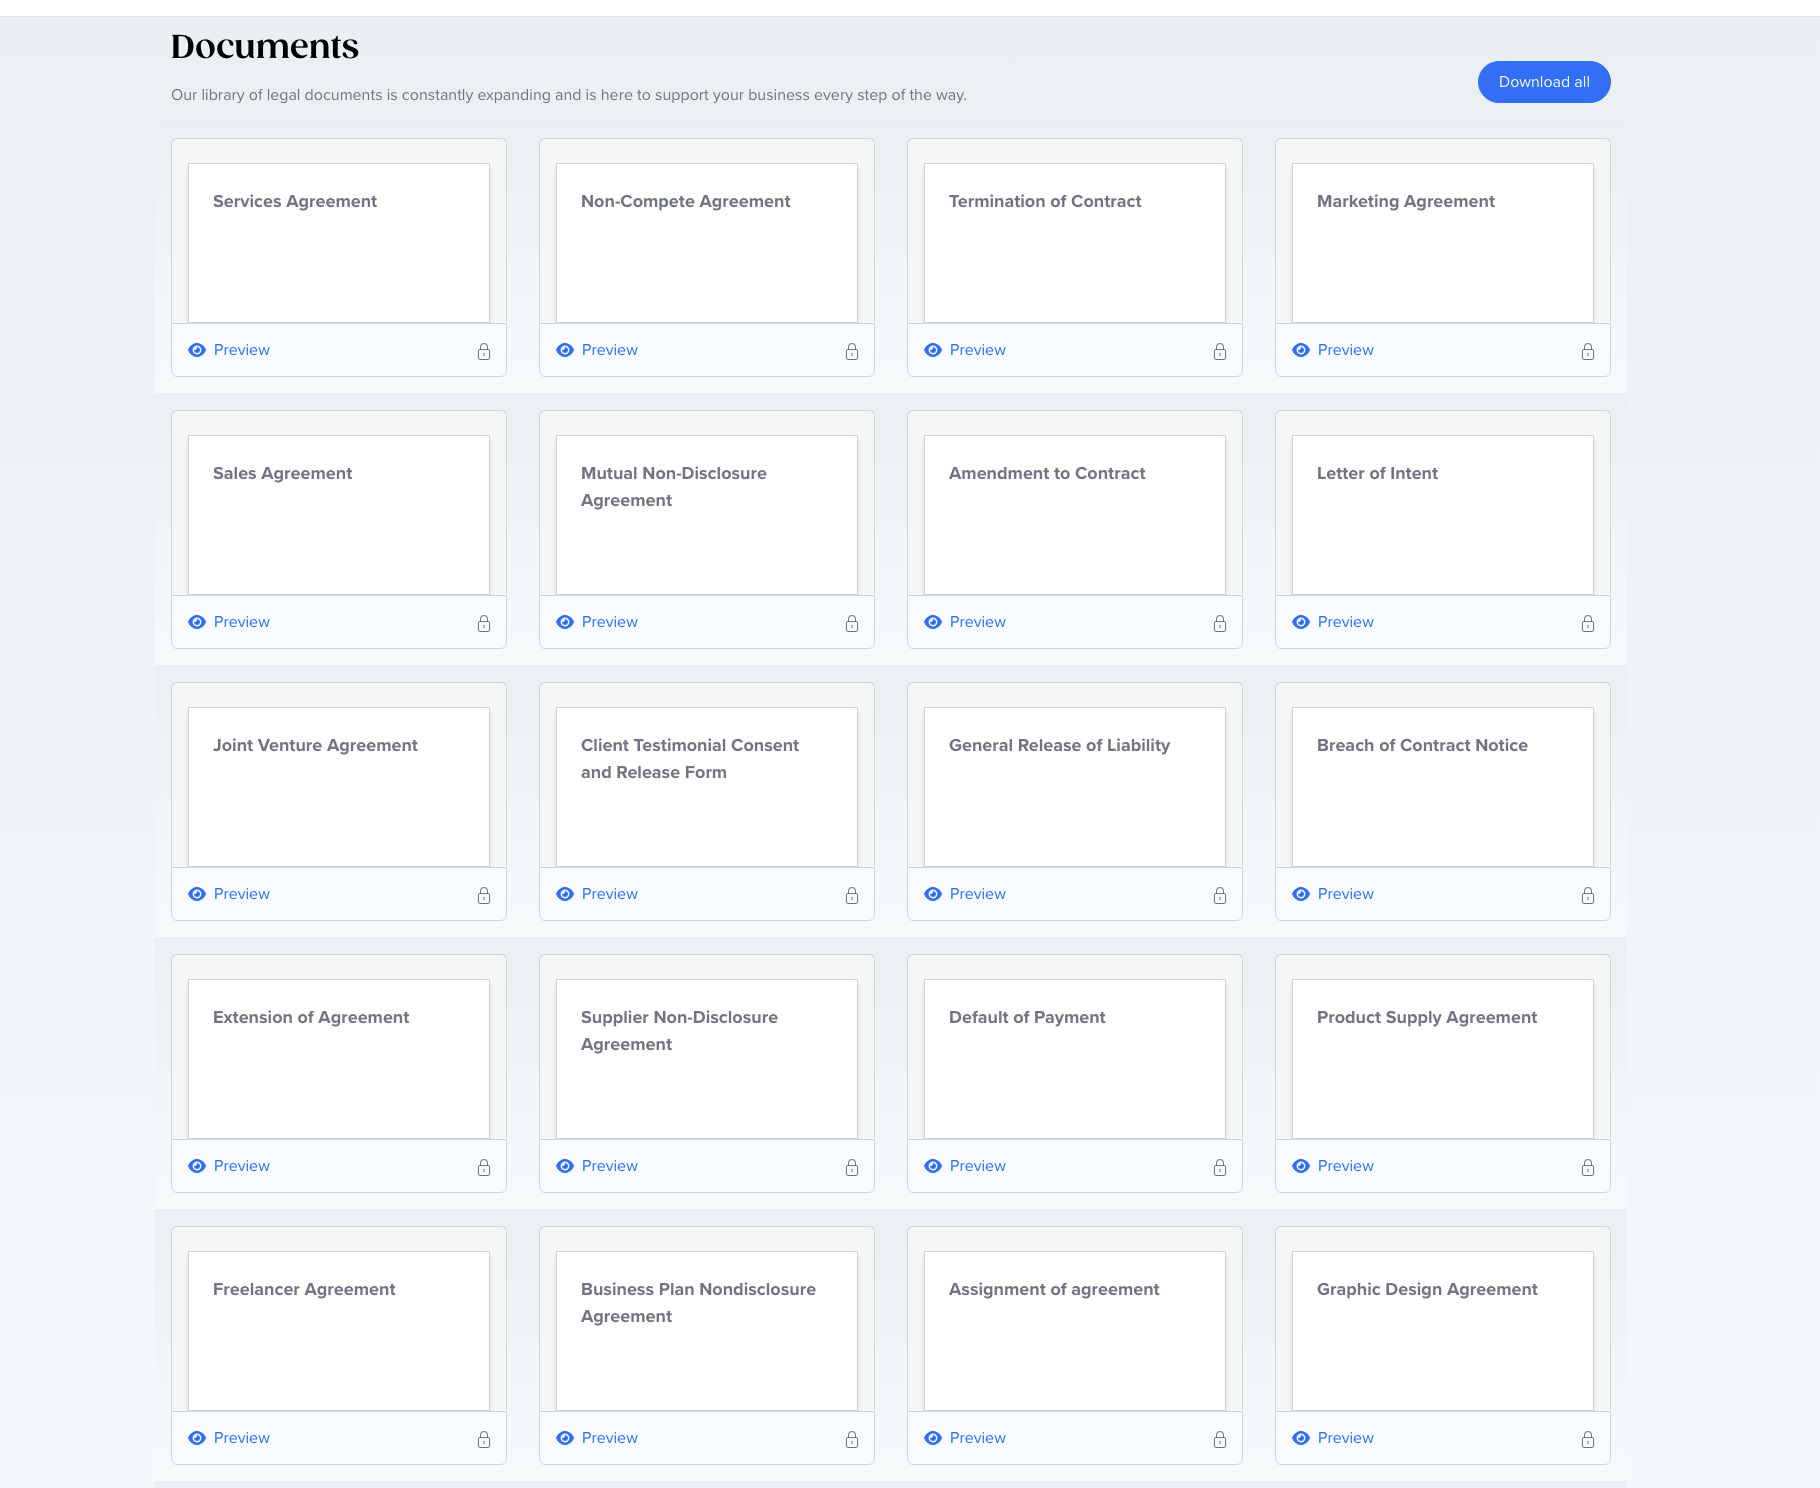Click lock icon on Termination of Contract card
This screenshot has width=1820, height=1488.
(x=1220, y=351)
